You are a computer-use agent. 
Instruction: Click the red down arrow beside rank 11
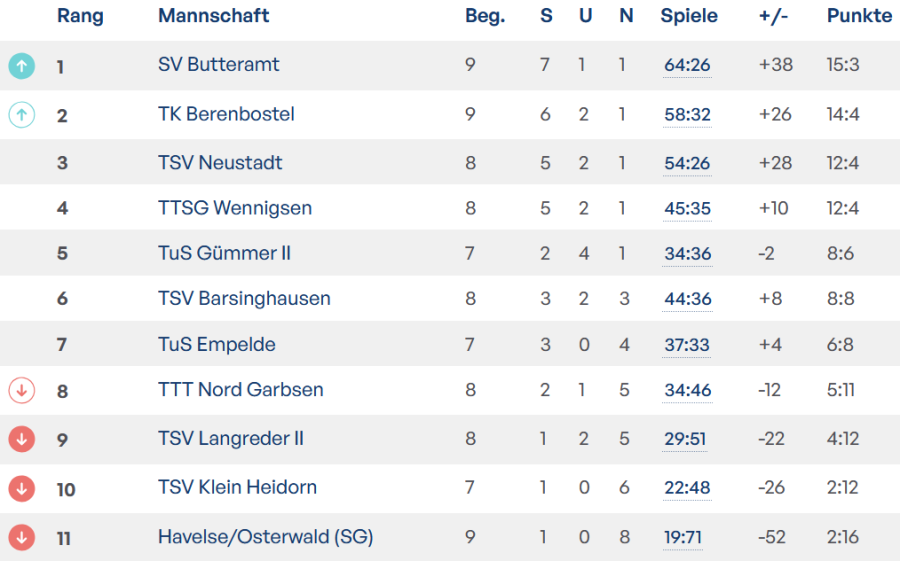tap(21, 537)
